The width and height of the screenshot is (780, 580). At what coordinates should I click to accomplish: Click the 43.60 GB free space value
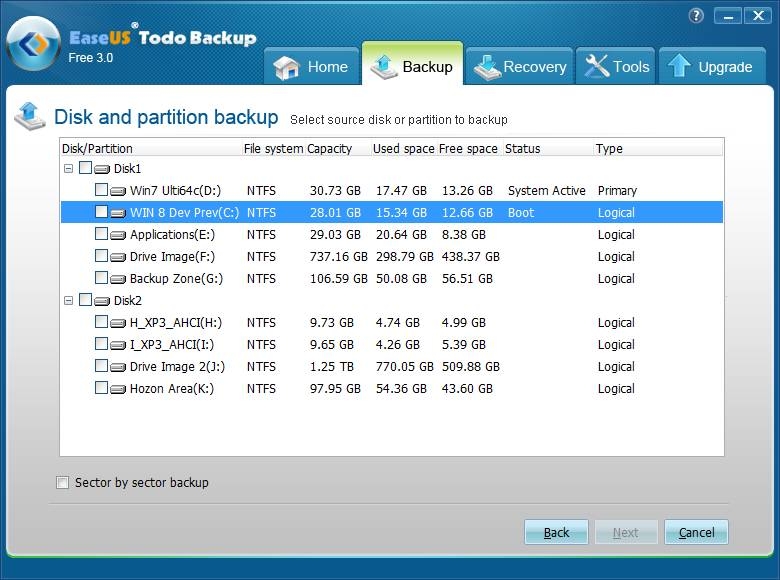467,388
